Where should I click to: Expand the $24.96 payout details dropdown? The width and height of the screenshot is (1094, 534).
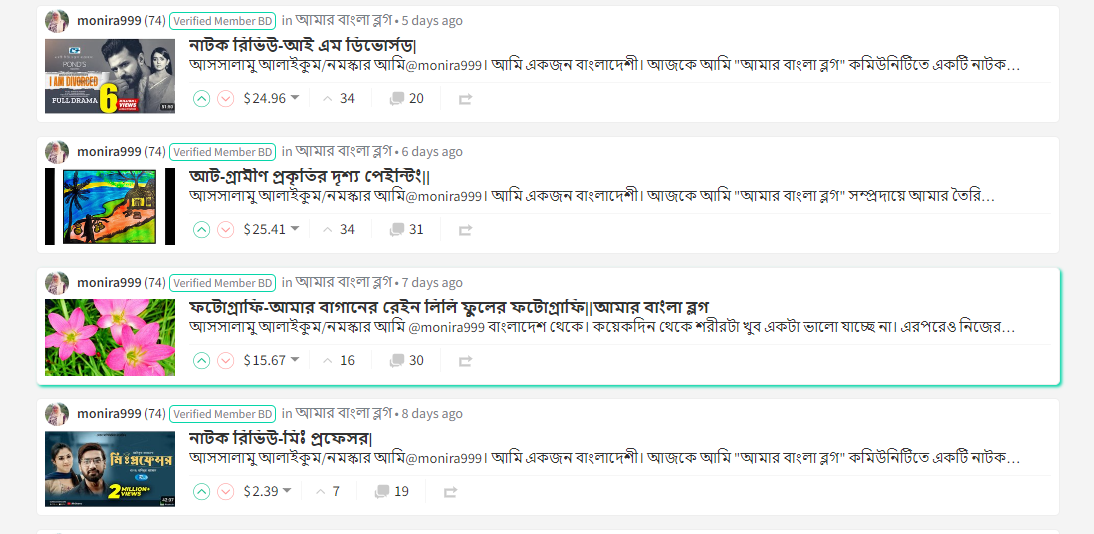pyautogui.click(x=295, y=98)
